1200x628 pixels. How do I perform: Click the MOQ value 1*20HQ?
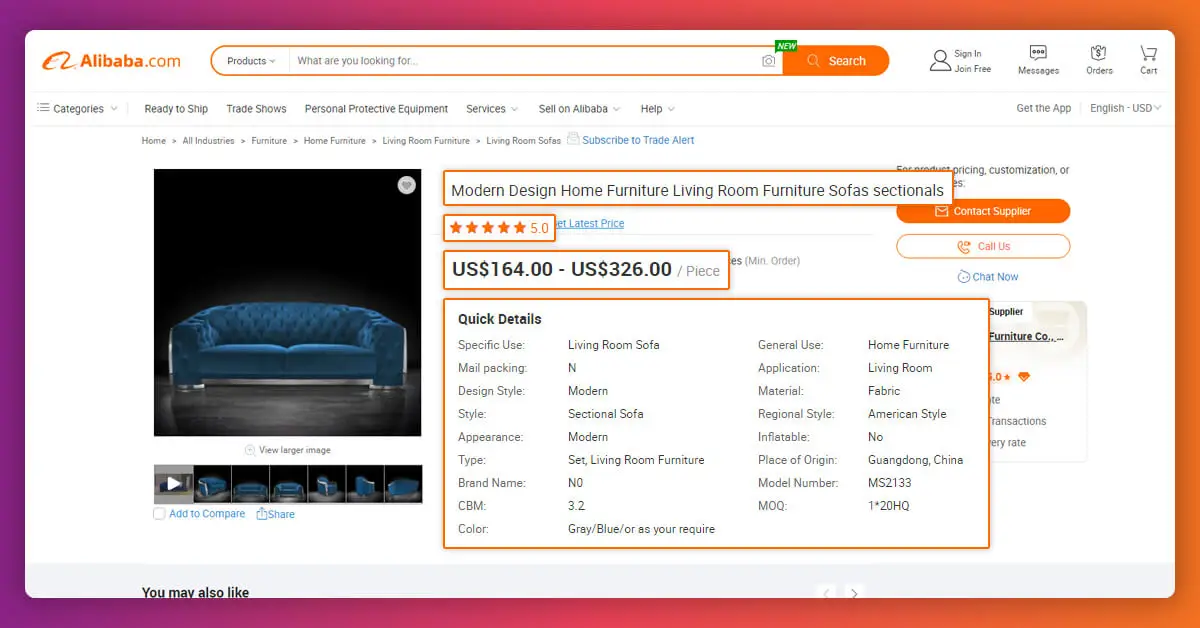point(890,506)
